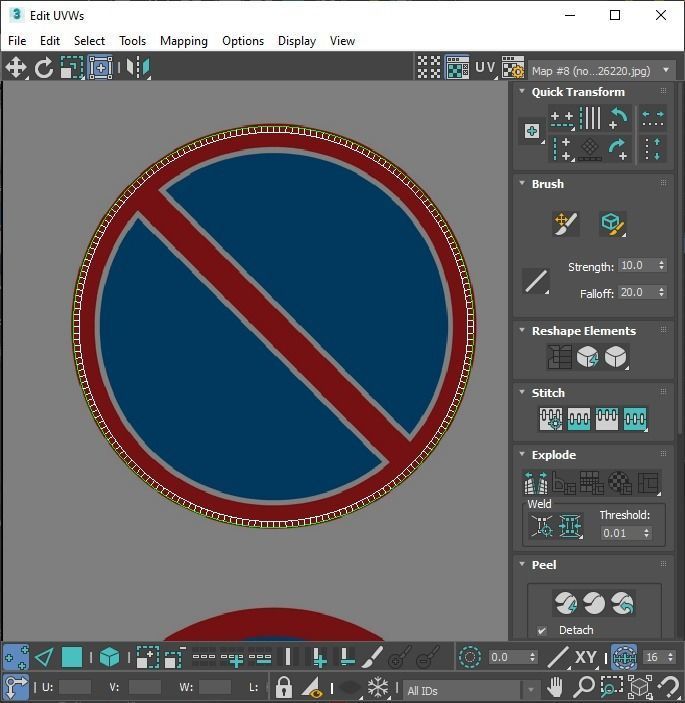
Task: Click Straighten Selection in Reshape Elements
Action: click(559, 357)
